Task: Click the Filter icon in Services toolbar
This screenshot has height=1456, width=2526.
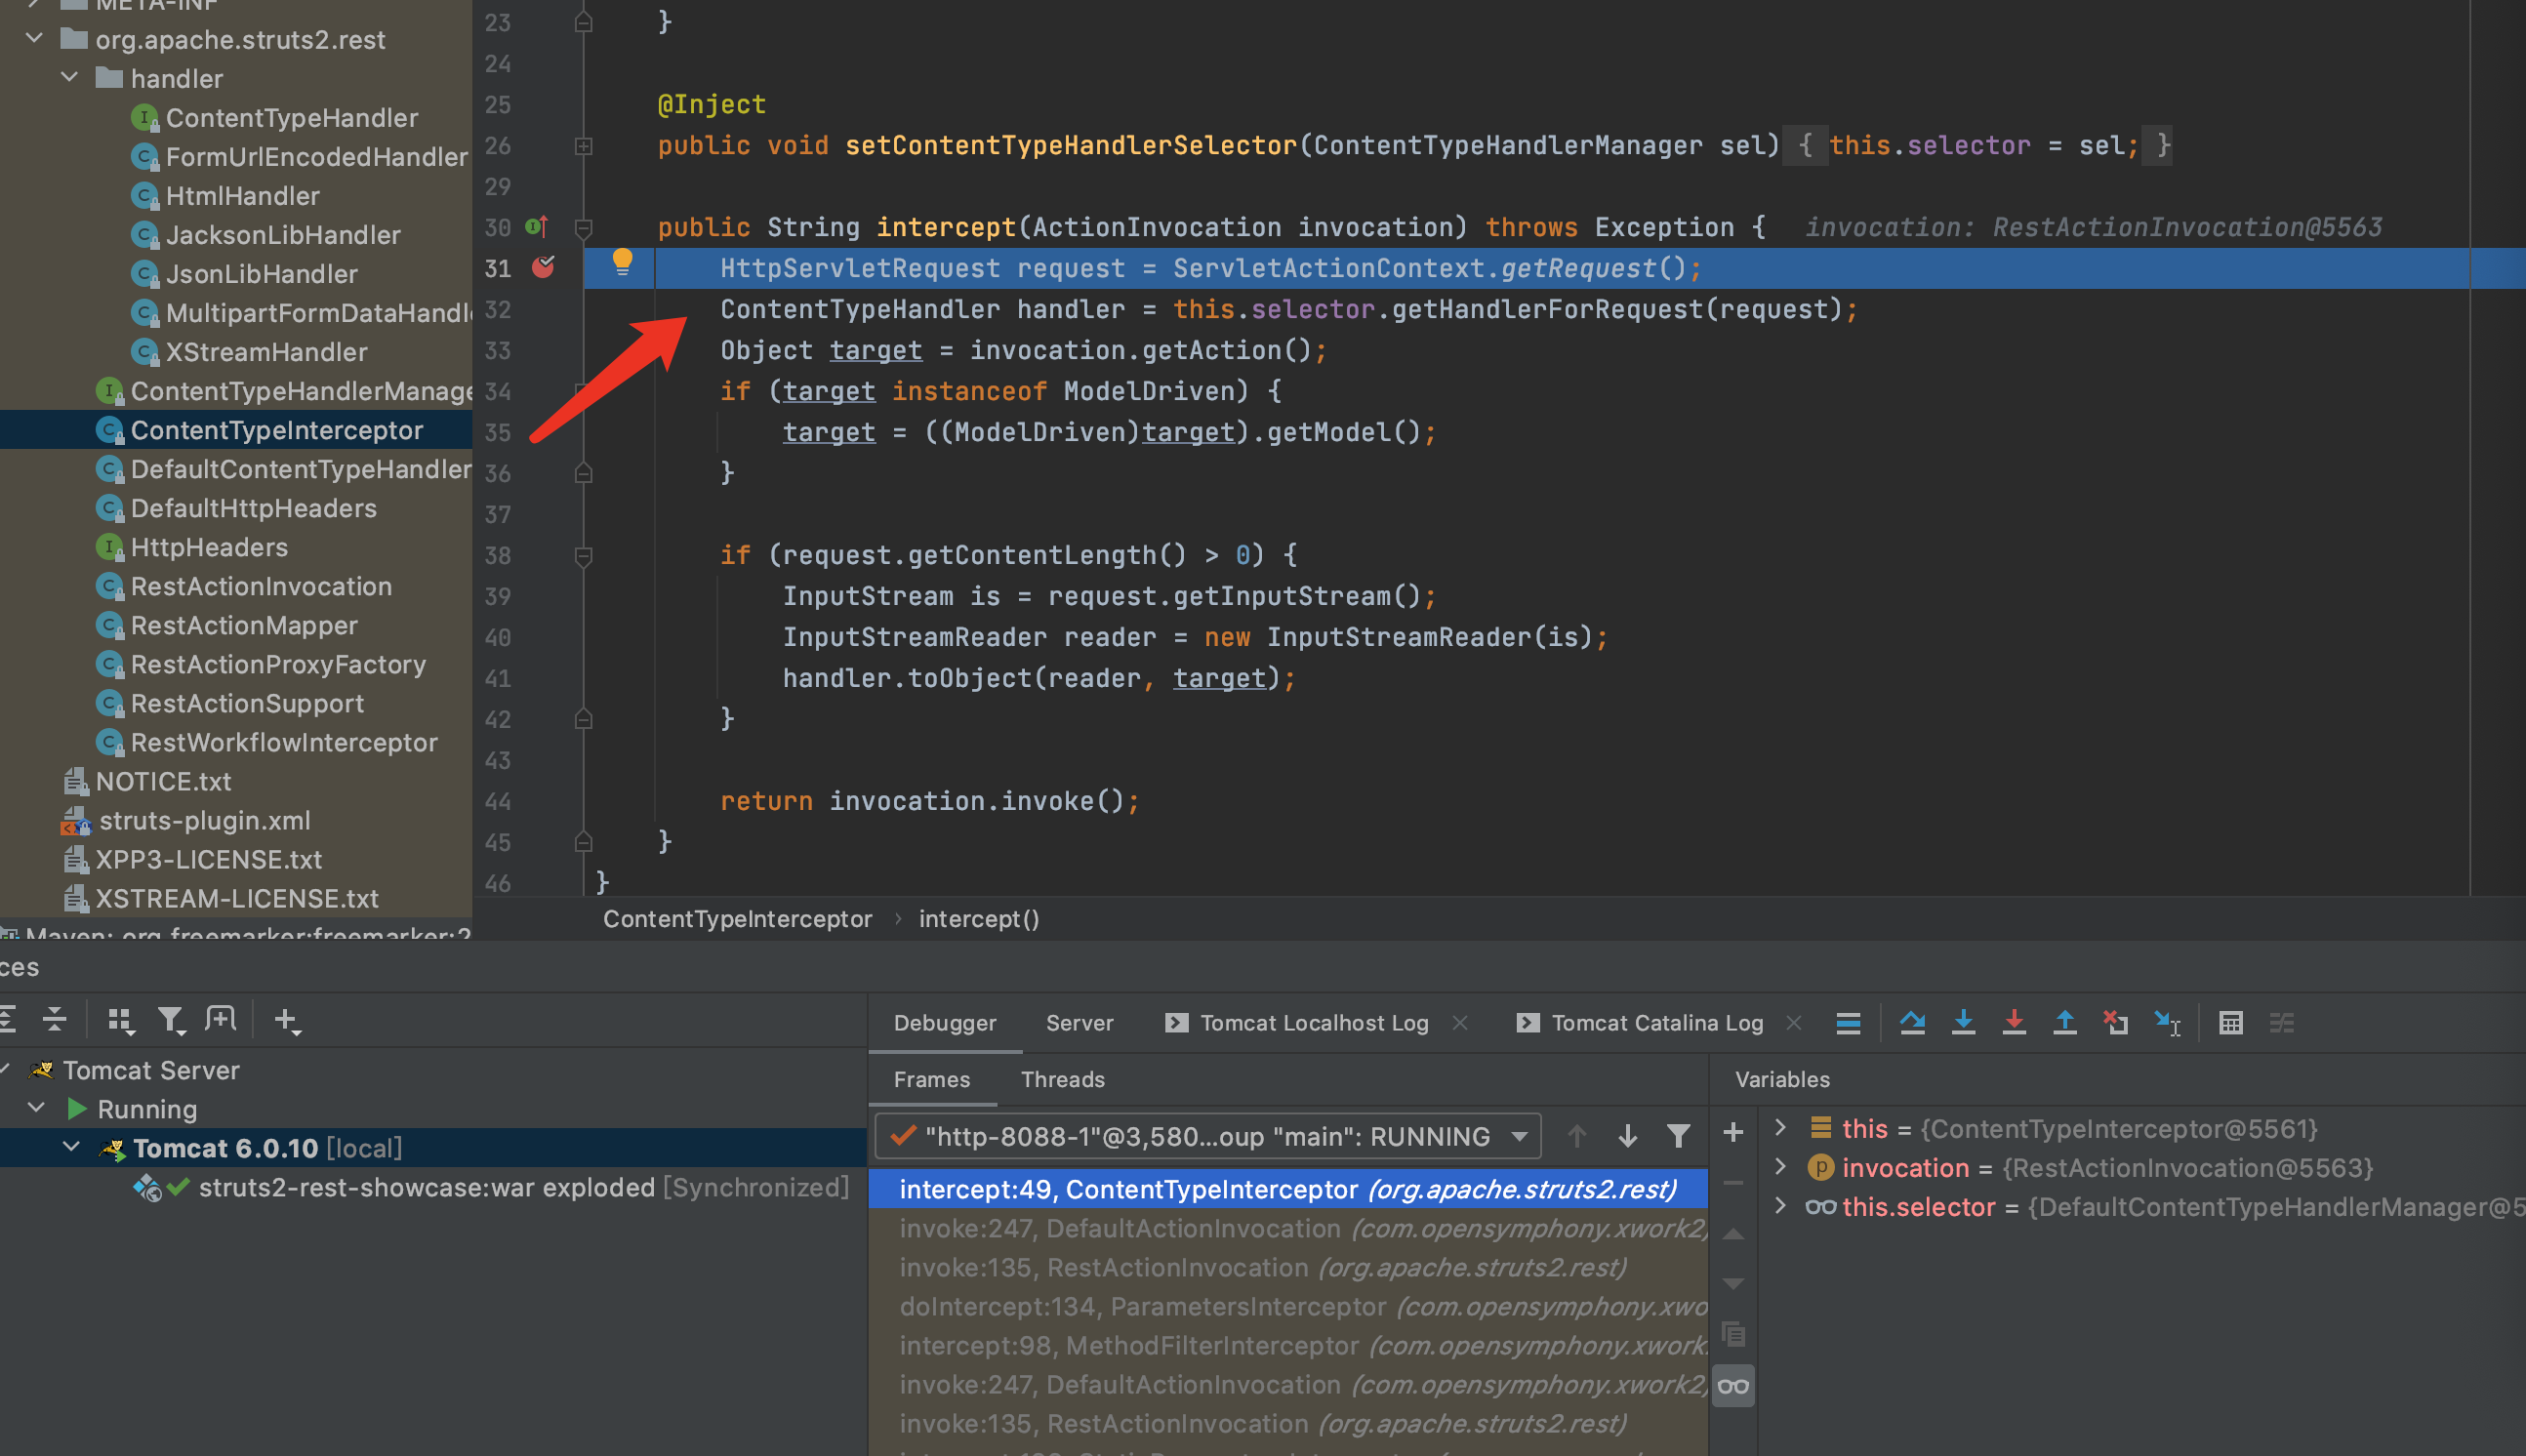Action: click(x=171, y=1019)
